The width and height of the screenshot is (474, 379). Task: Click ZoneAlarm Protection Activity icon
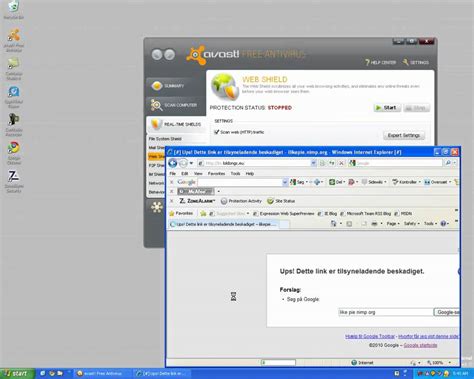pyautogui.click(x=224, y=201)
